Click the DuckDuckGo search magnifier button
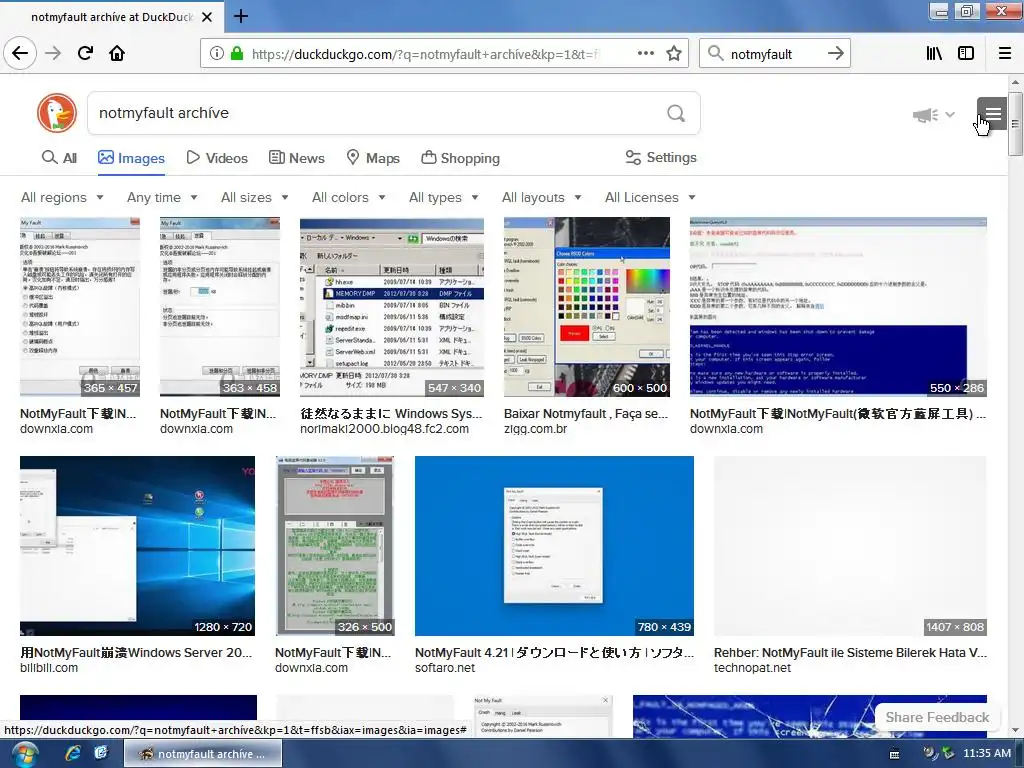This screenshot has width=1024, height=768. click(x=676, y=114)
